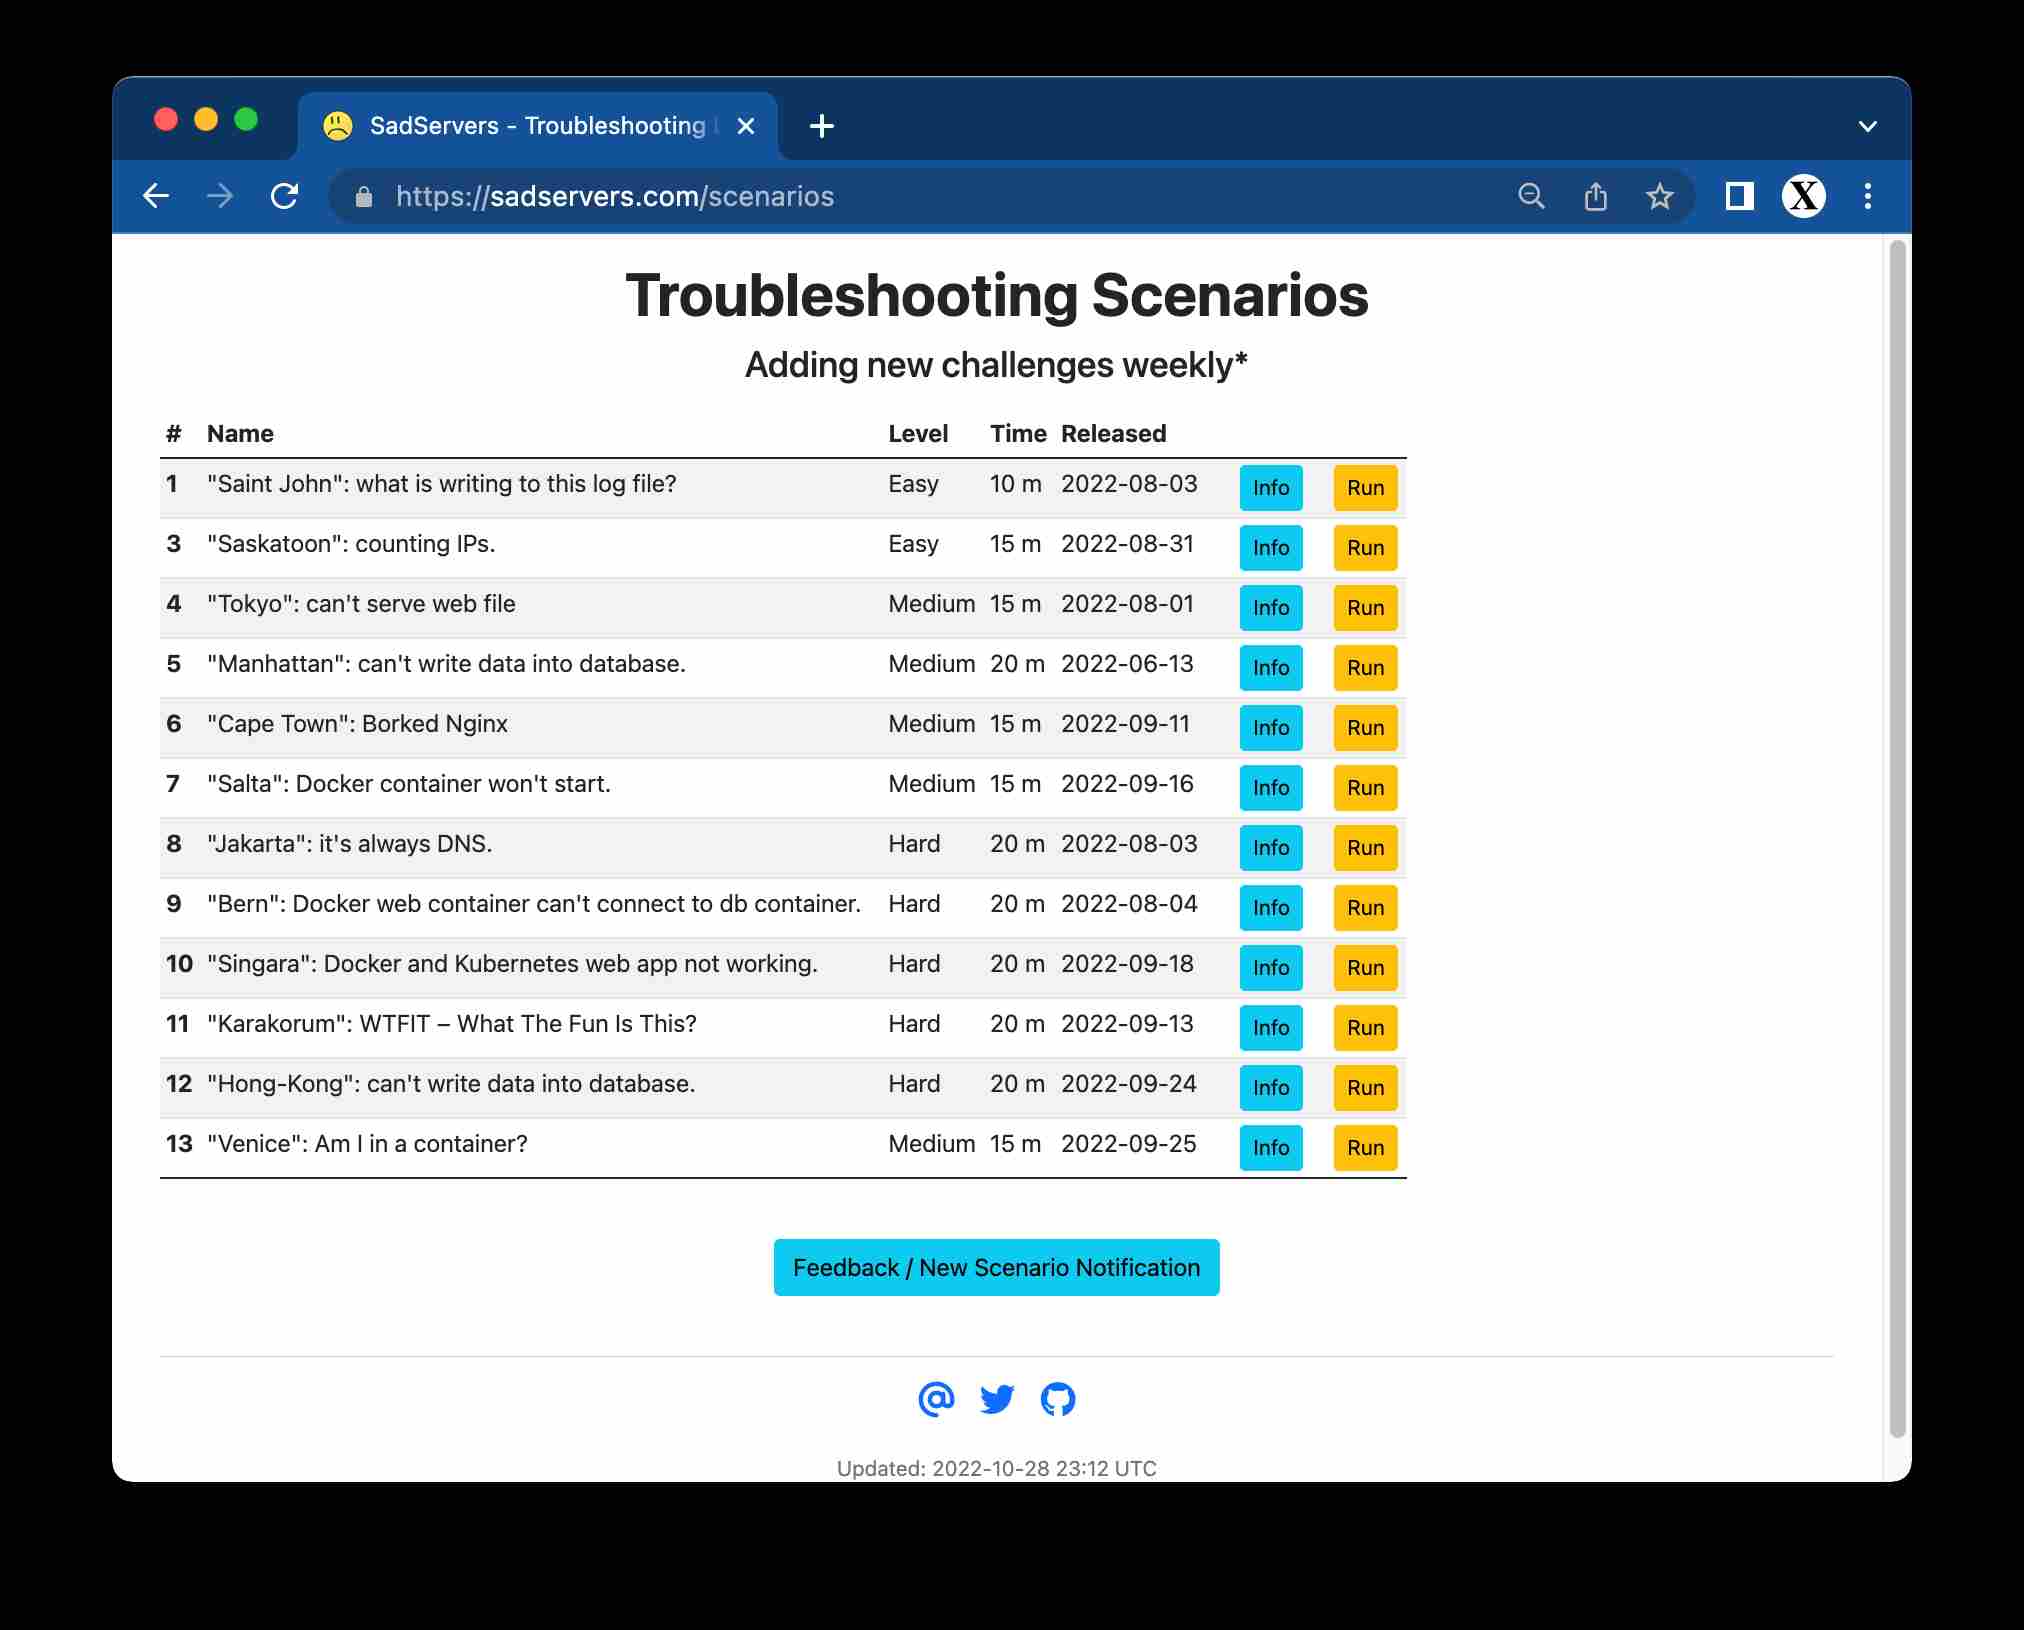Click the page vertical scrollbar

pyautogui.click(x=1897, y=838)
